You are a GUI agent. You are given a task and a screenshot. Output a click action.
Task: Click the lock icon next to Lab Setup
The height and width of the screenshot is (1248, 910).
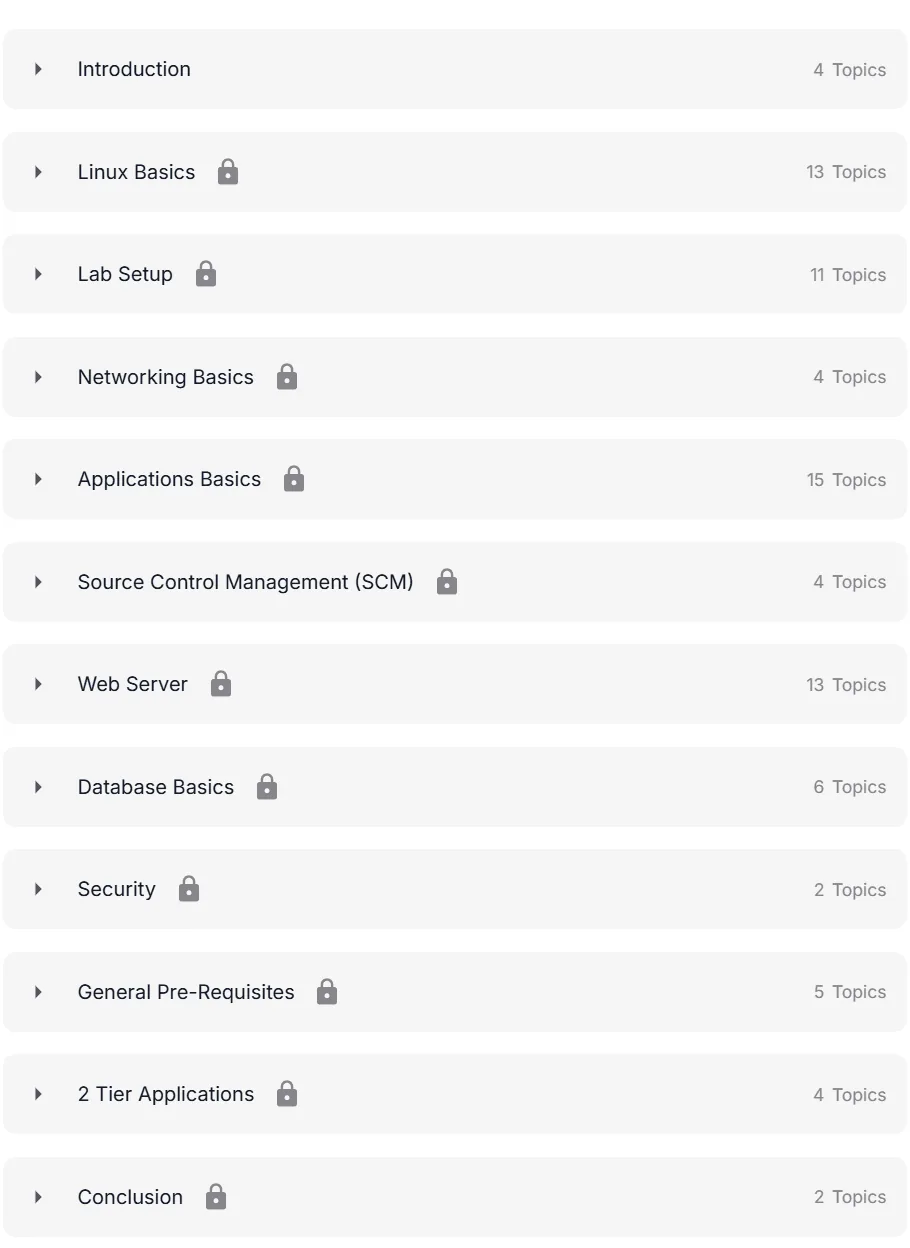pos(206,274)
